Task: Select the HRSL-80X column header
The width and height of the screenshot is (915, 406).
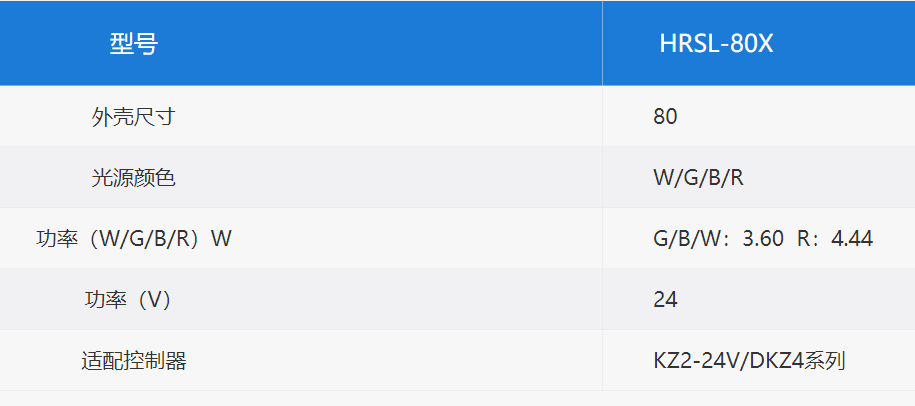Action: pos(716,44)
